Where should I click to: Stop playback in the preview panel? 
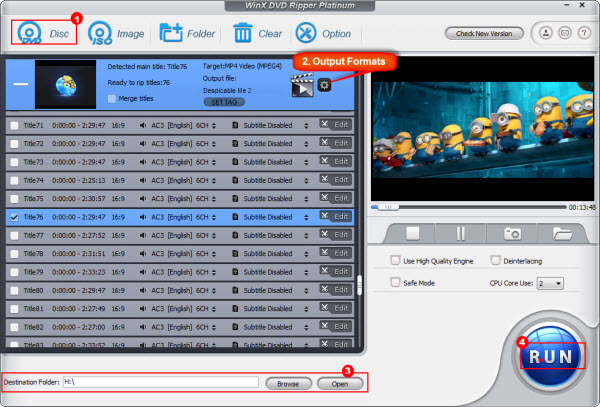click(x=412, y=233)
